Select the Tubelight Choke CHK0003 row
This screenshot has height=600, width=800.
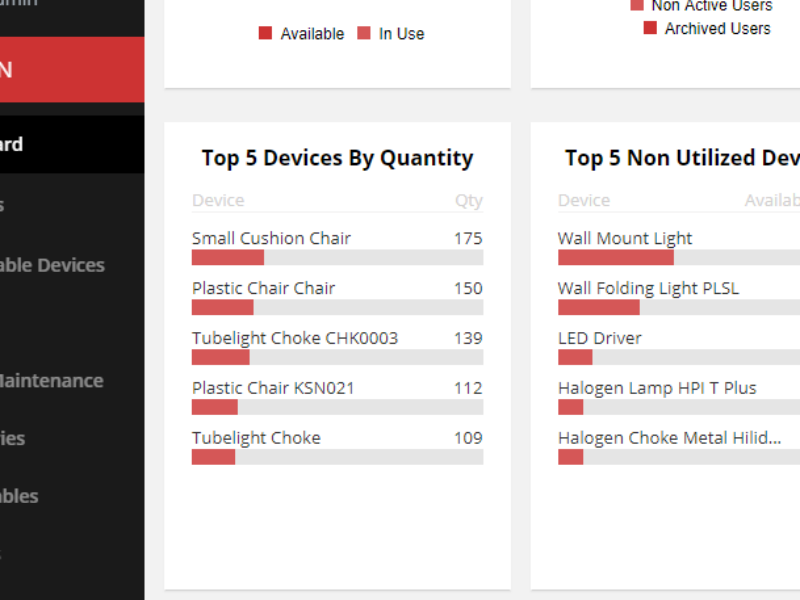(x=337, y=347)
